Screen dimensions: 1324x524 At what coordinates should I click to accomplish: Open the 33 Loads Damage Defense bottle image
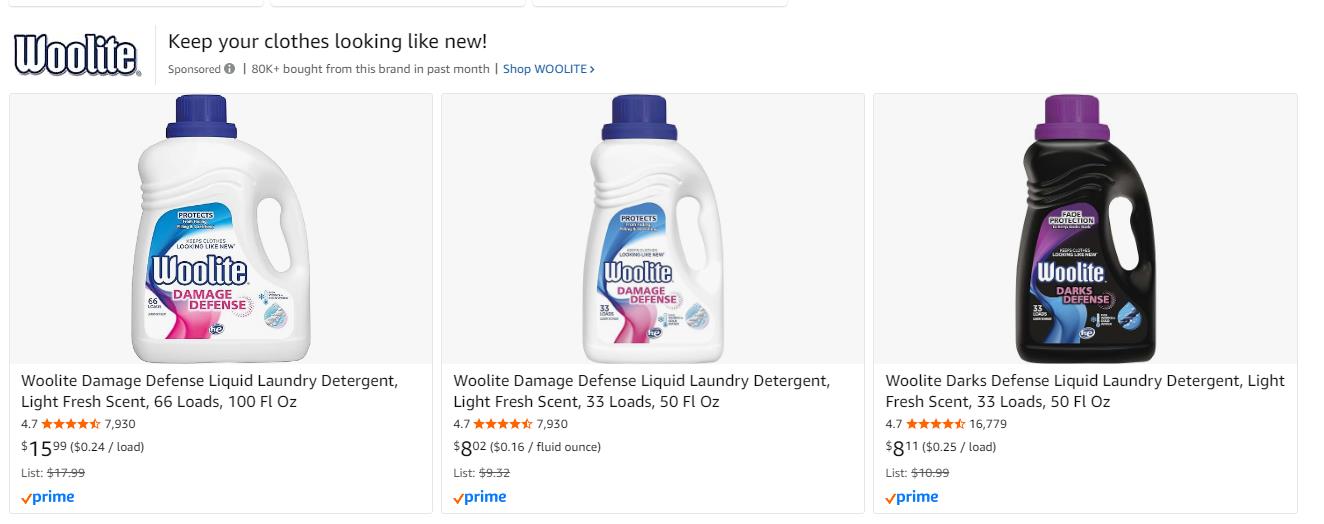pos(653,229)
